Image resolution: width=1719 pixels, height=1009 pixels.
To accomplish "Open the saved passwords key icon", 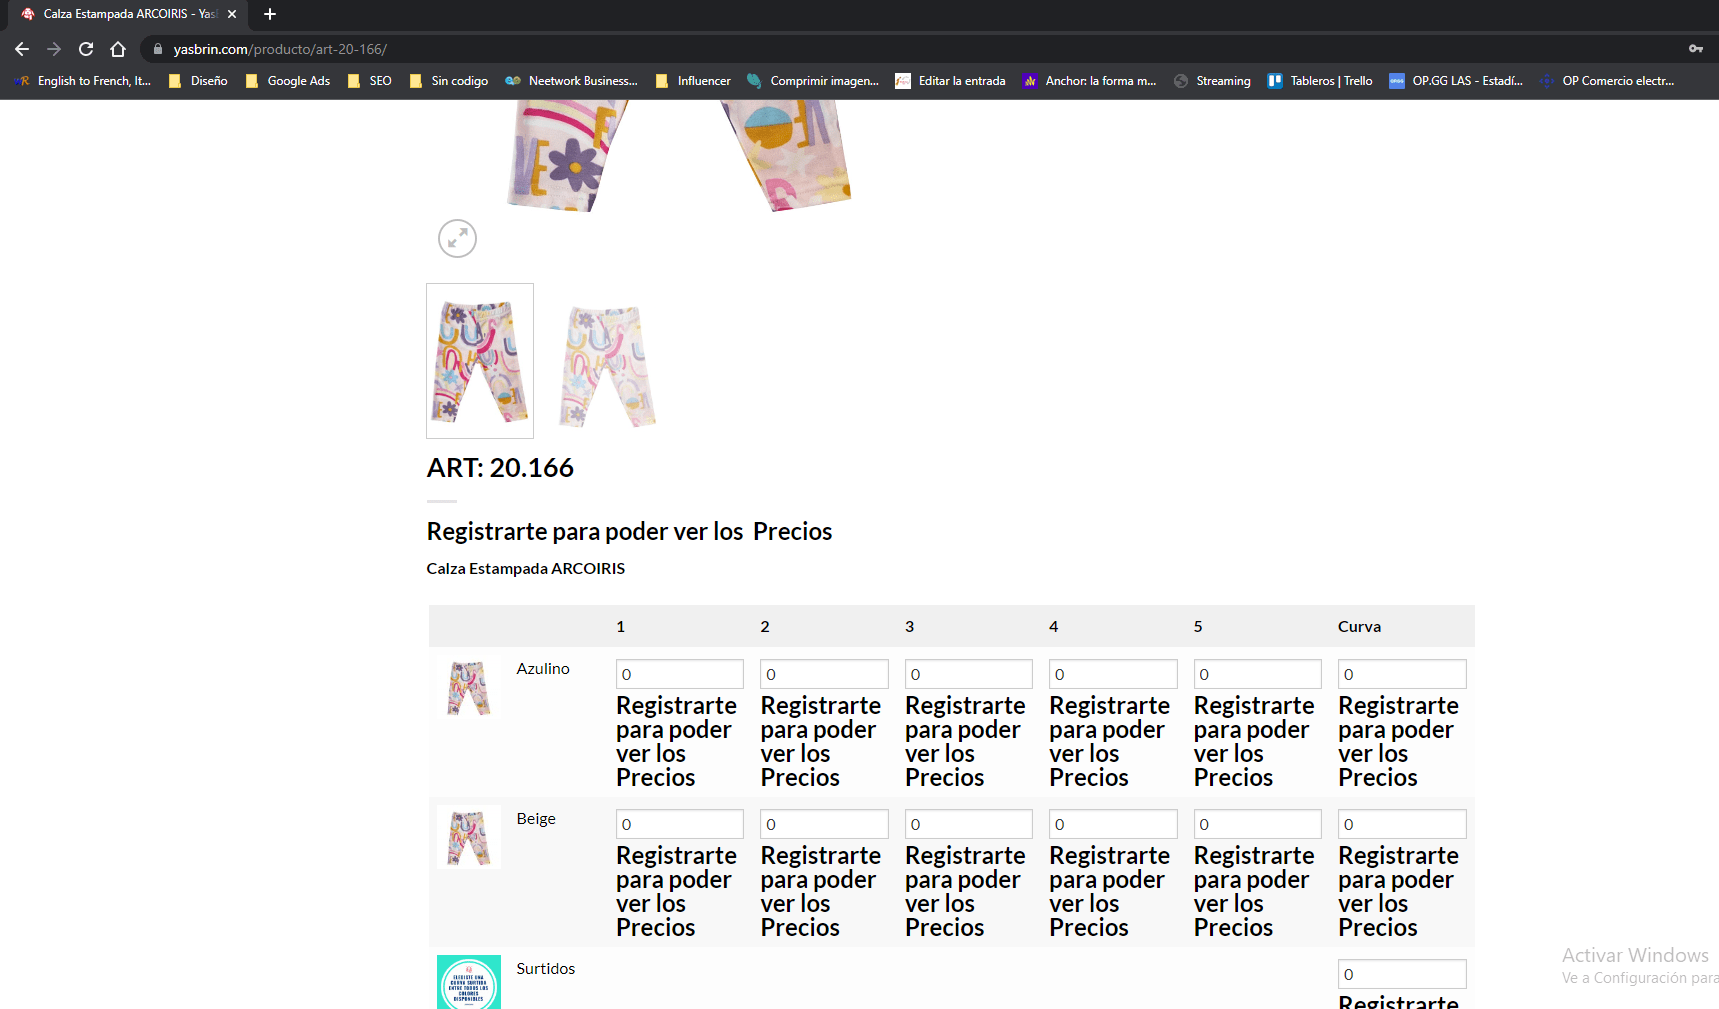I will tap(1696, 49).
